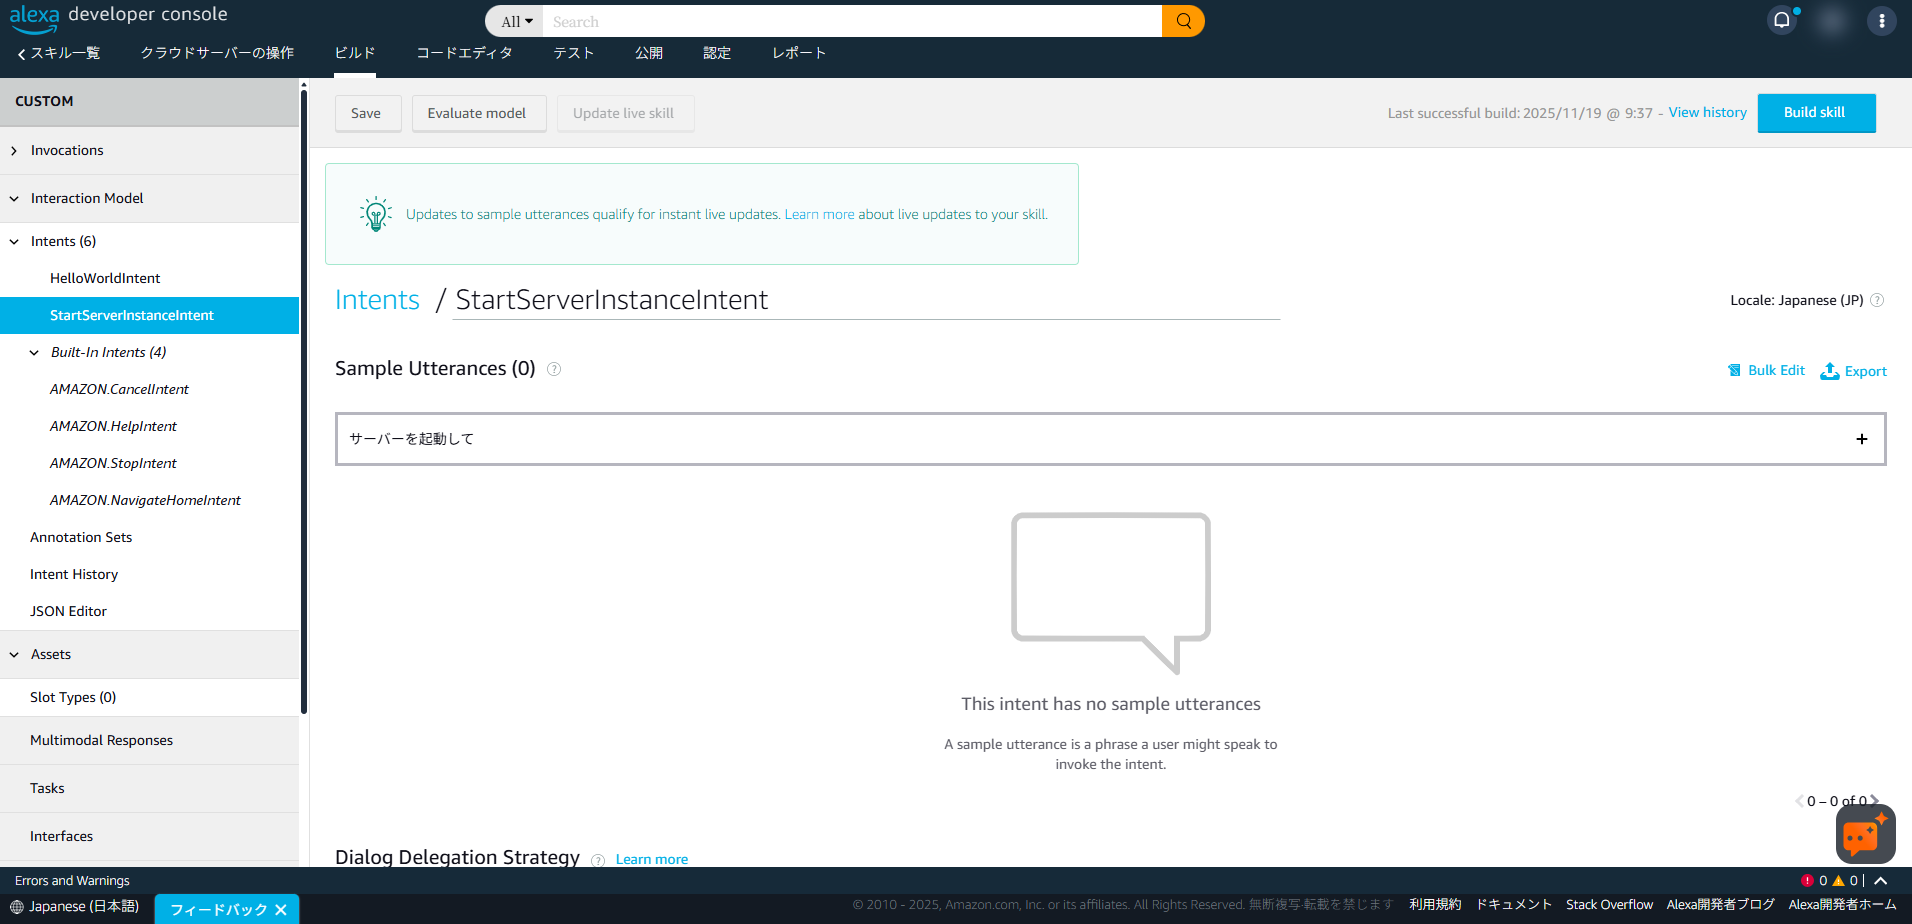The height and width of the screenshot is (924, 1912).
Task: Collapse the Built-In Intents list
Action: (x=34, y=352)
